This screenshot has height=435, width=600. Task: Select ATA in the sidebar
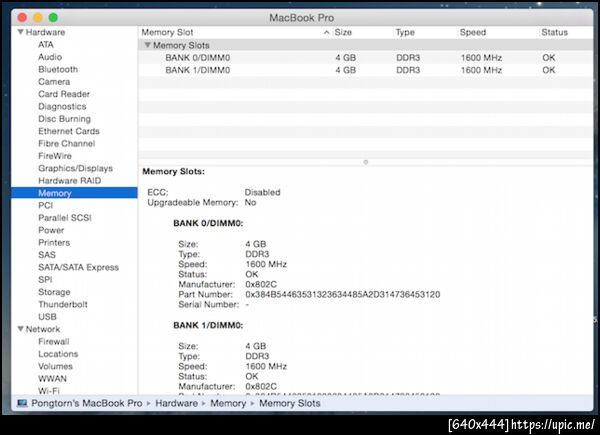46,45
